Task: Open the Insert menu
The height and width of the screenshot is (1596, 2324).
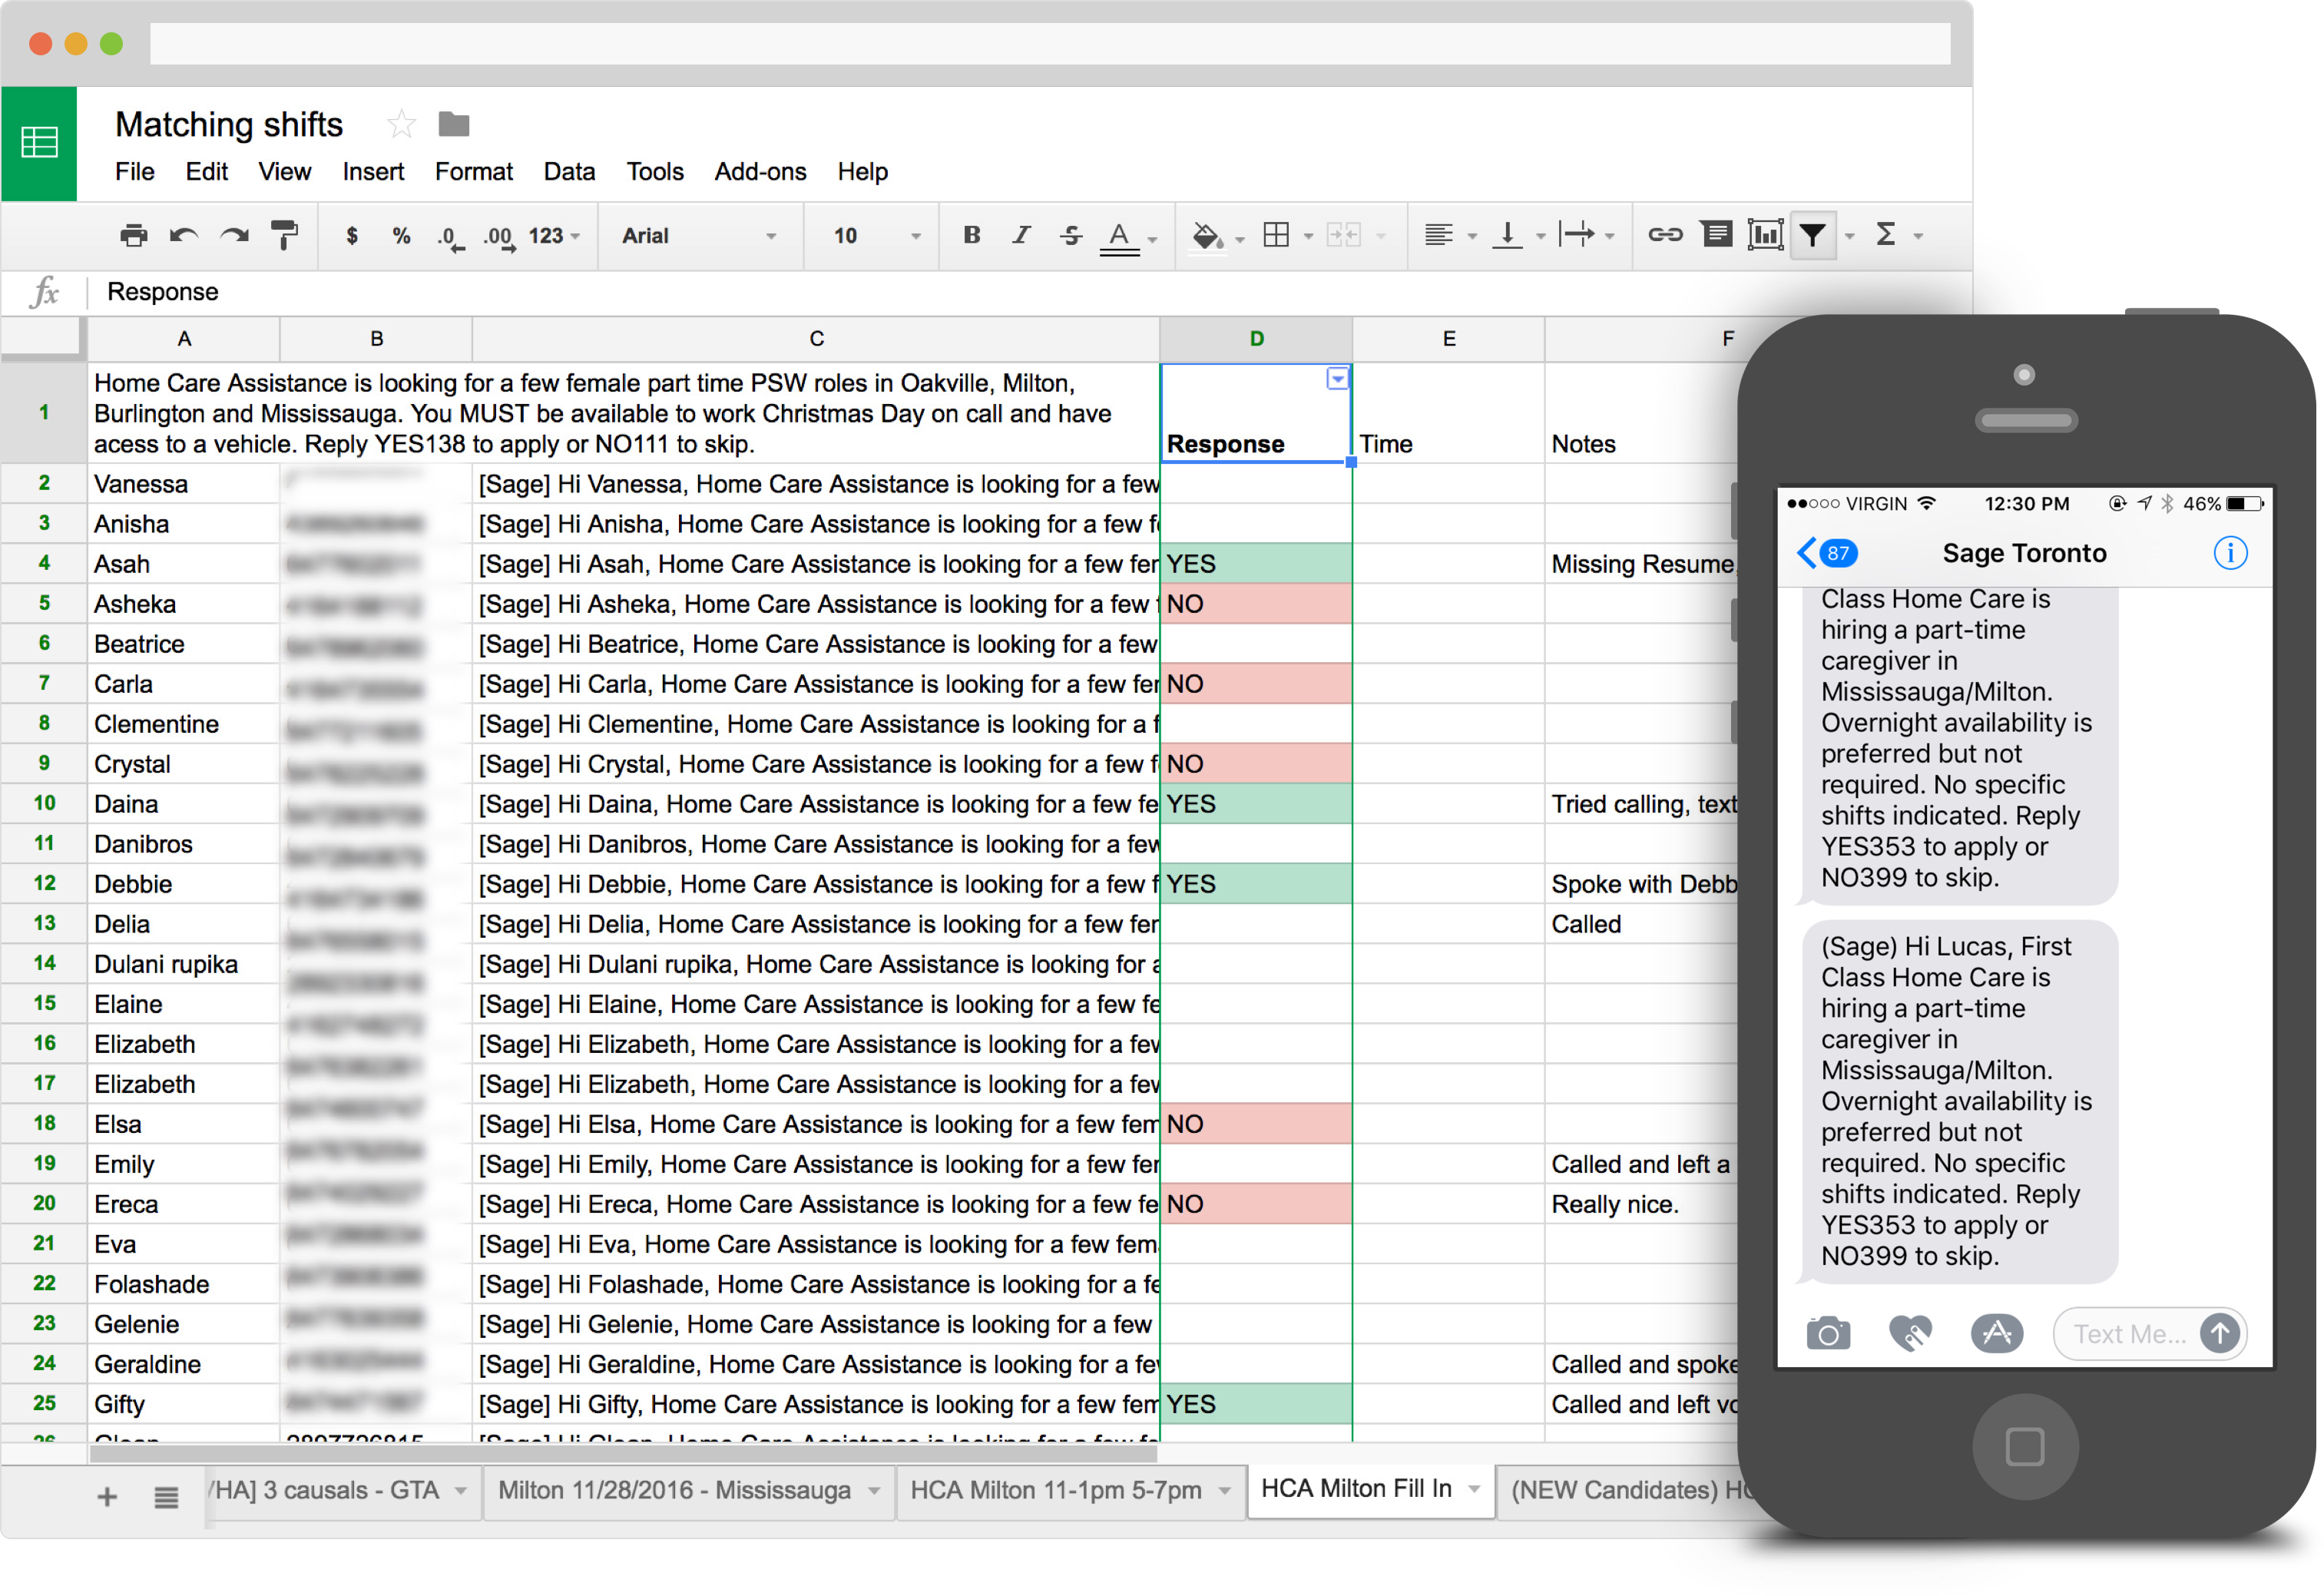Action: pos(373,172)
